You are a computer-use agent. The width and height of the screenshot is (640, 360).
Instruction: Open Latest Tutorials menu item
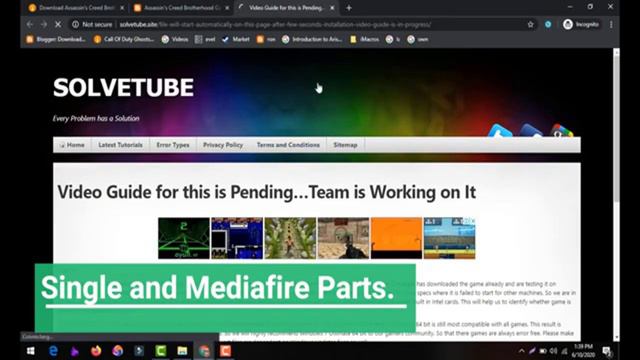[x=120, y=145]
